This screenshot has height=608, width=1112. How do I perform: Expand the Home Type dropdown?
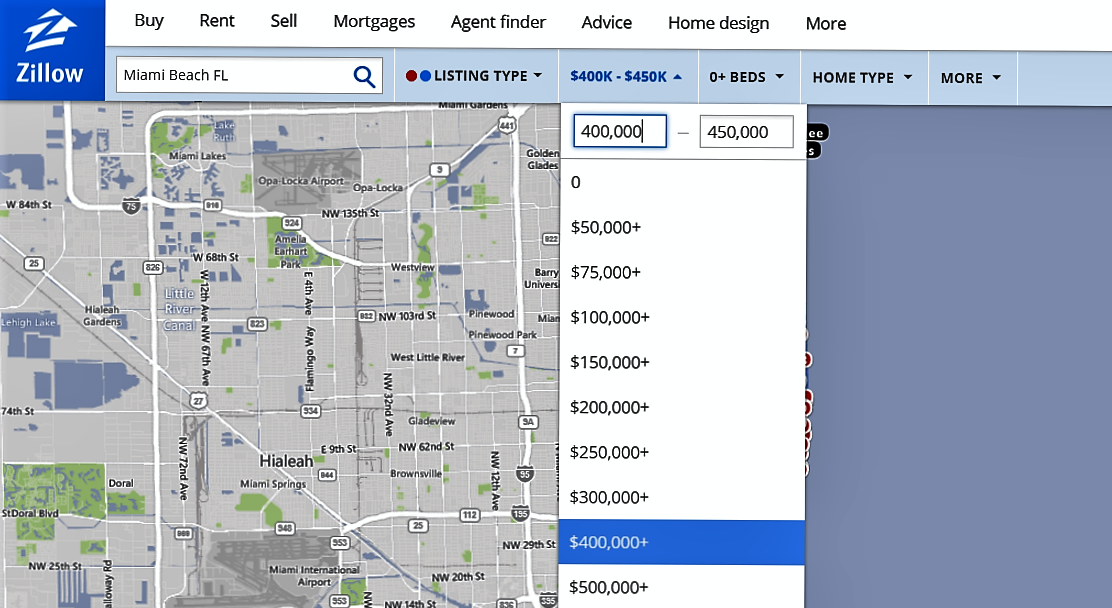[x=863, y=77]
